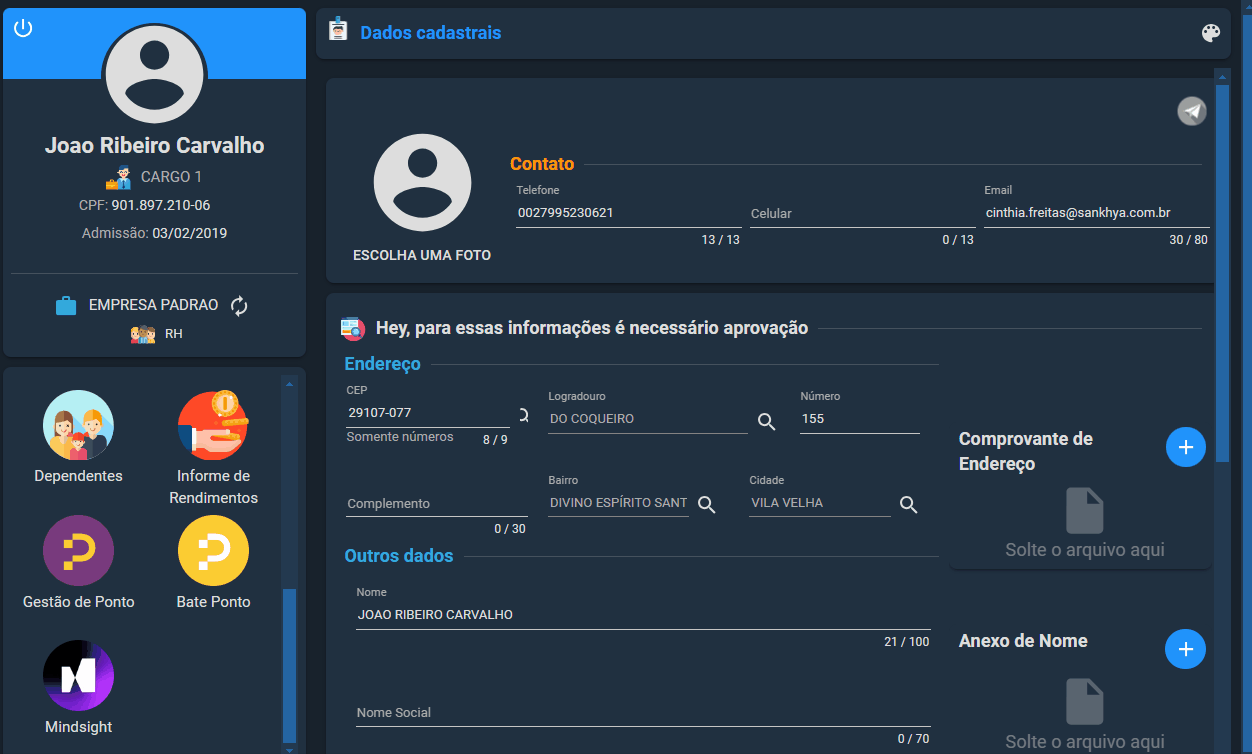
Task: Click the CEP reload icon
Action: pyautogui.click(x=522, y=415)
